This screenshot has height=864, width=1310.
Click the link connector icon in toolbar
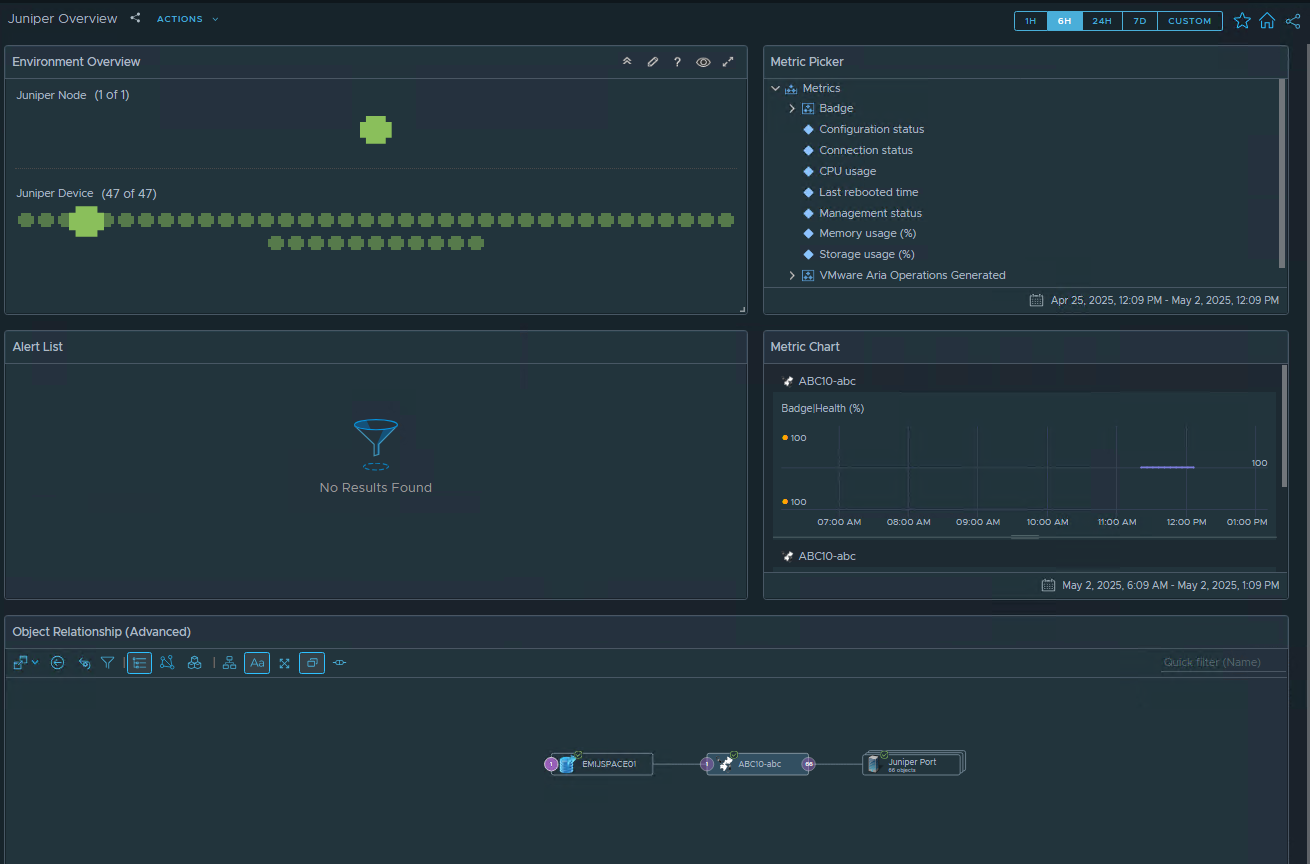[x=340, y=662]
